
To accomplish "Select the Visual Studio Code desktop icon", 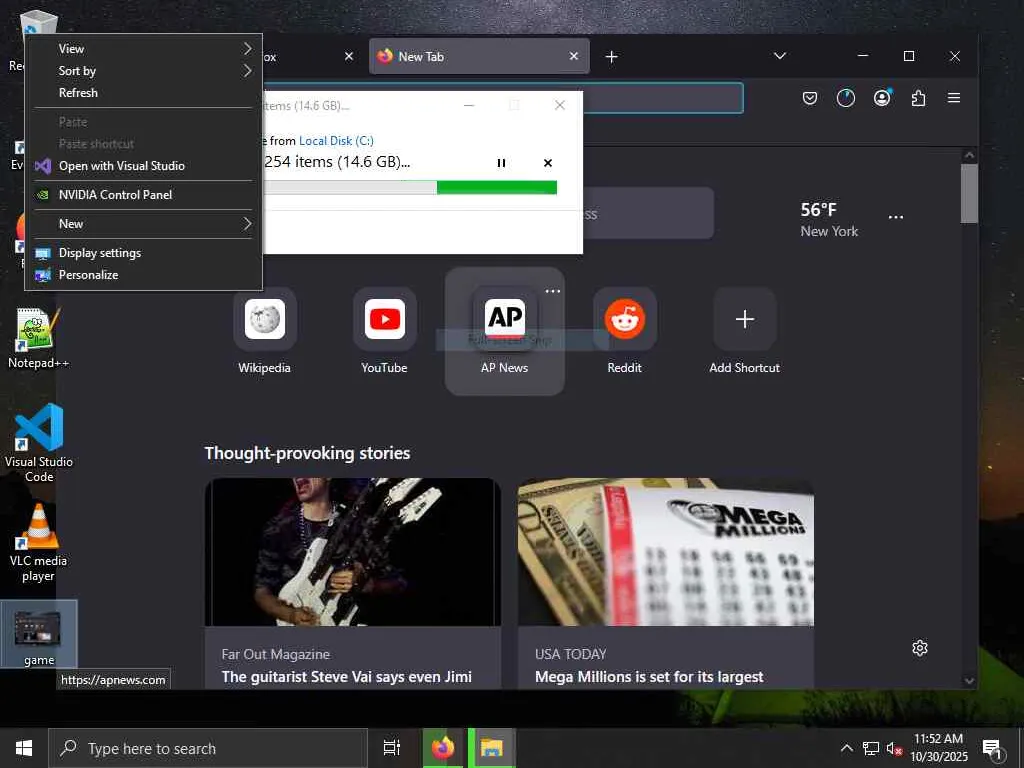I will (x=39, y=443).
